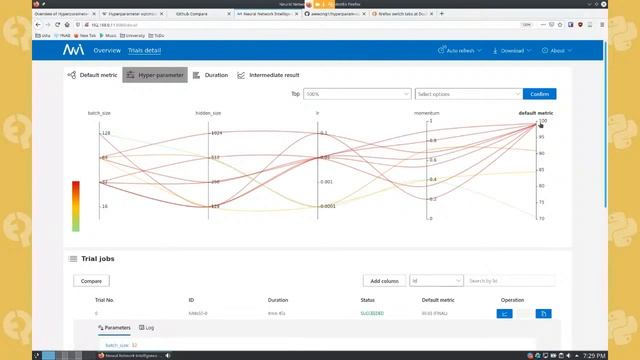Image resolution: width=640 pixels, height=360 pixels.
Task: Click the color scale legend bar
Action: pos(76,206)
